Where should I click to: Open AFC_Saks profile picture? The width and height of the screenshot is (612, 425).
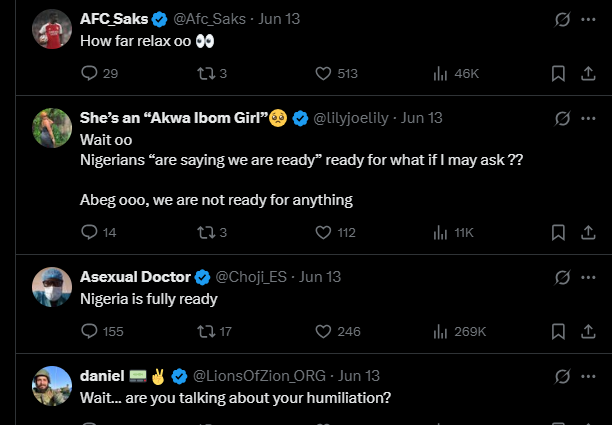coord(52,29)
